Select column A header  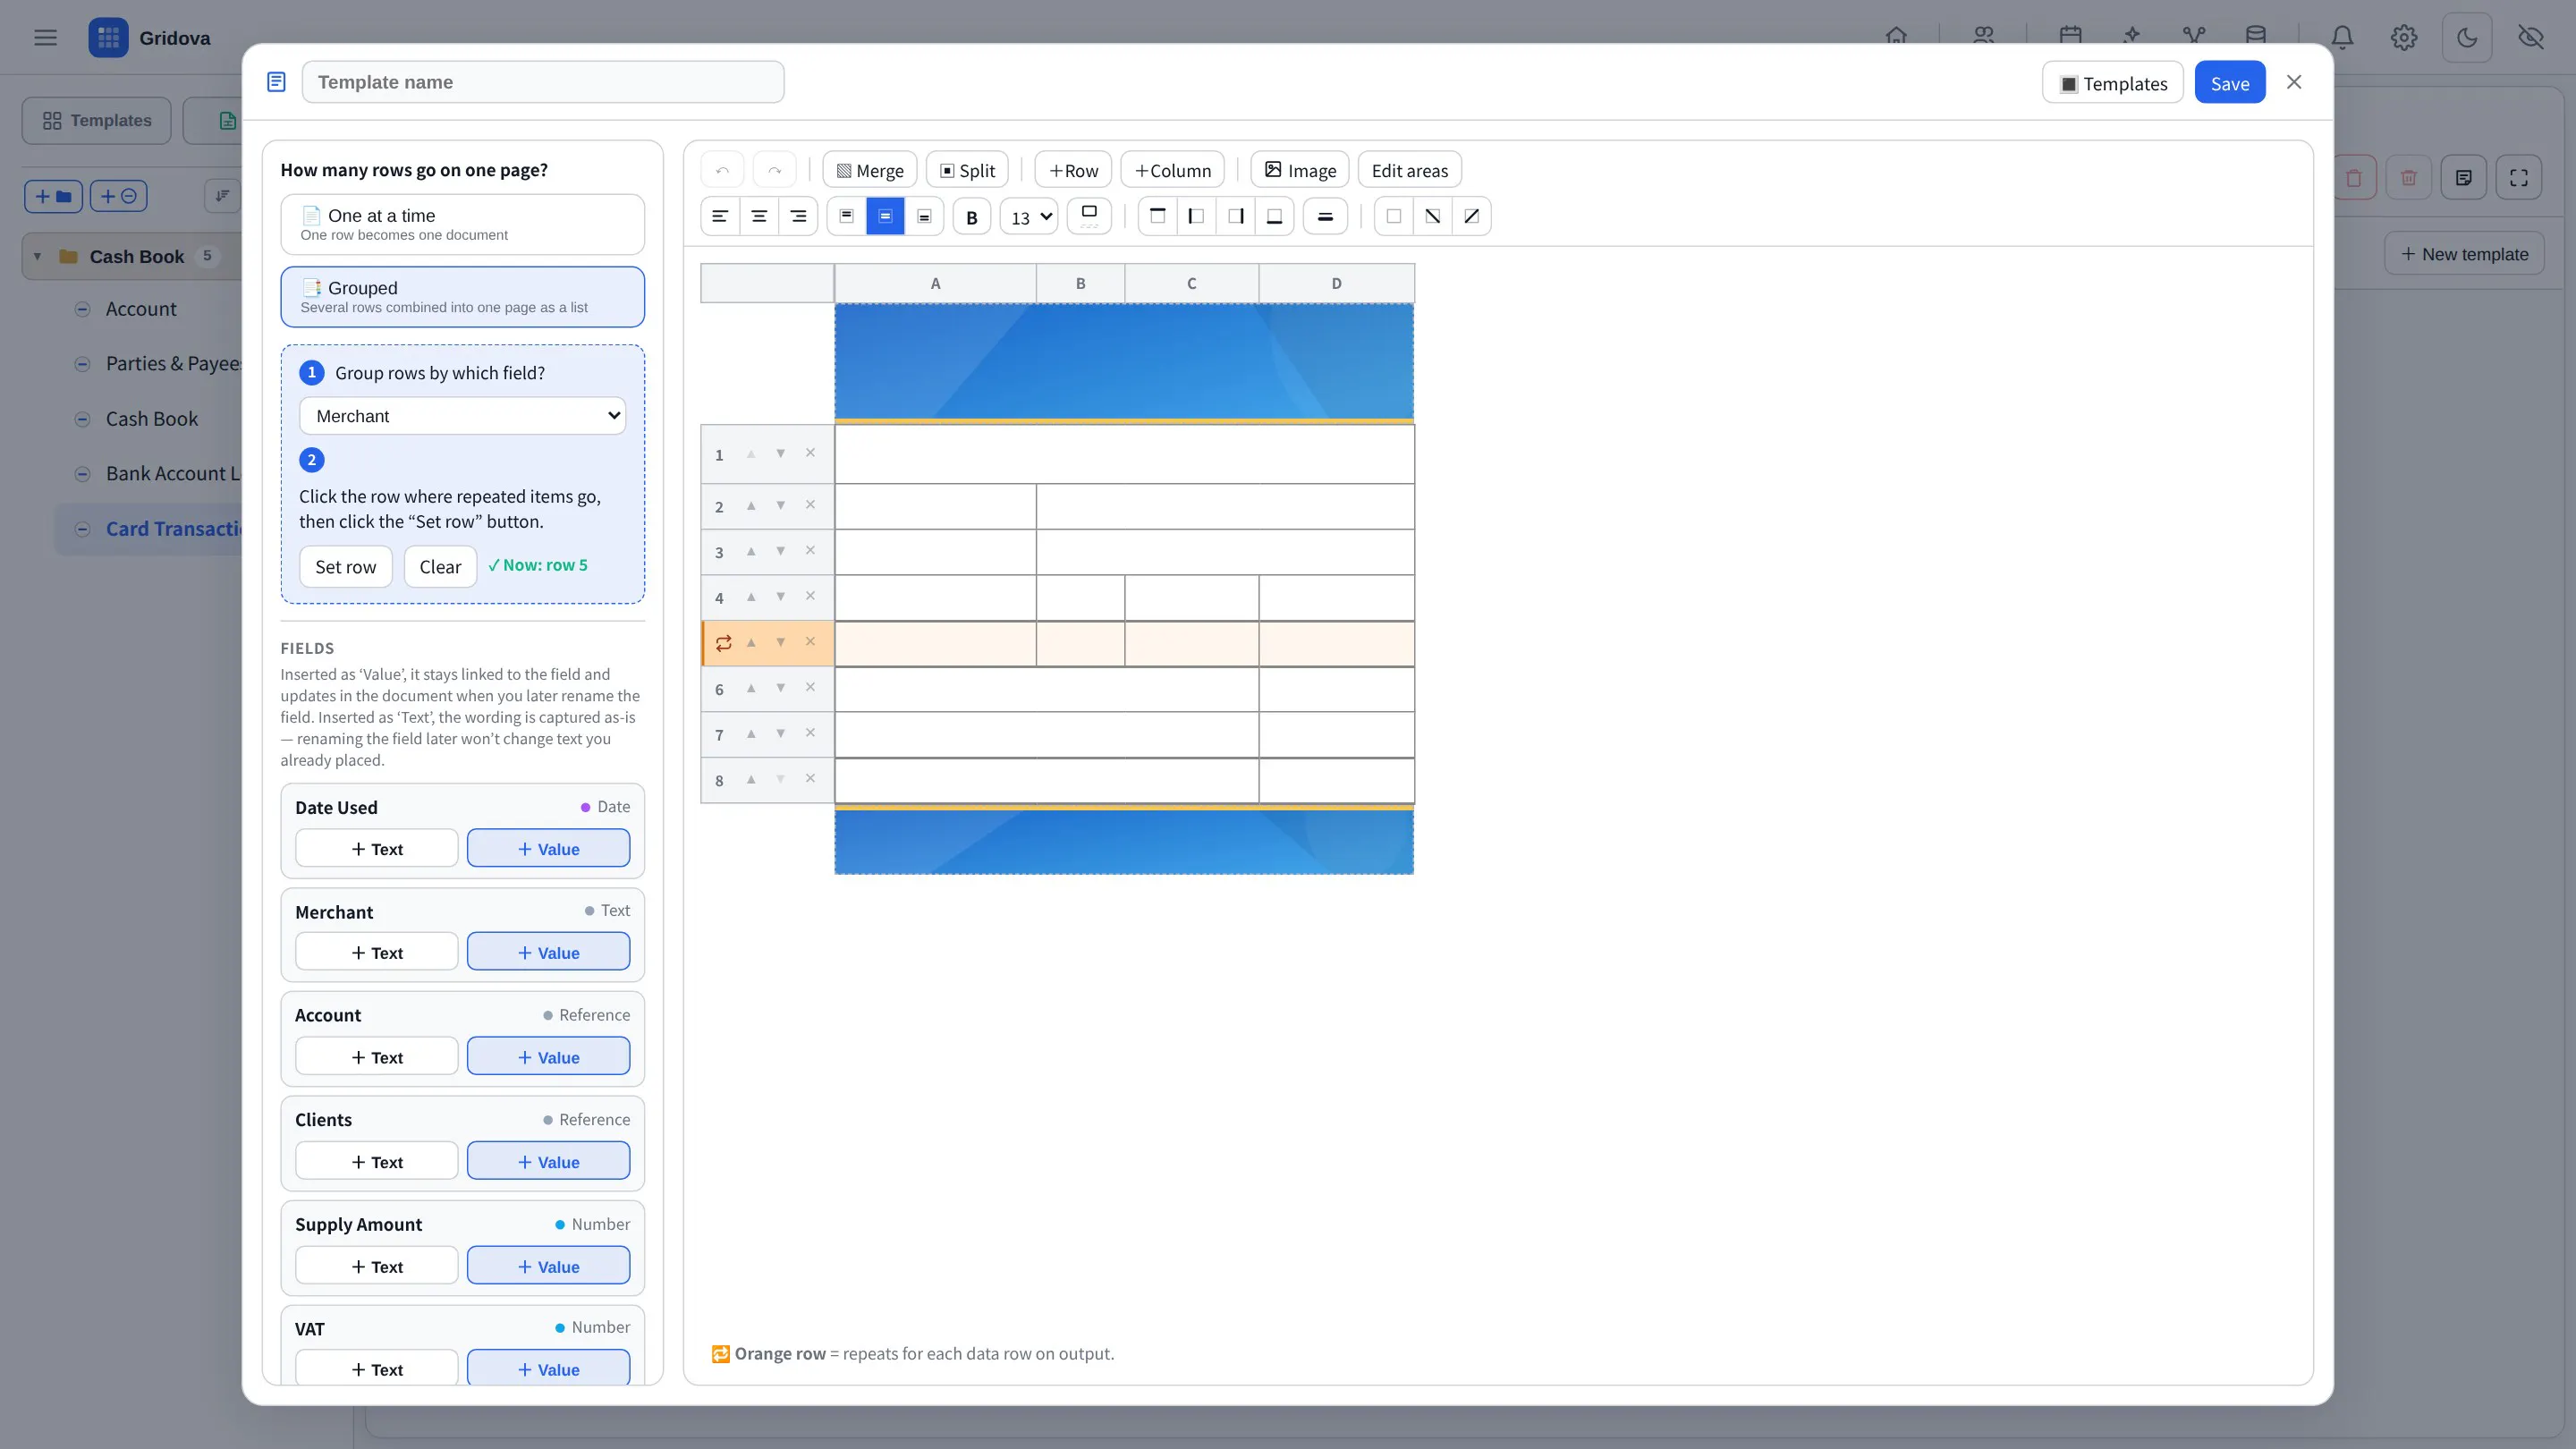click(x=935, y=283)
